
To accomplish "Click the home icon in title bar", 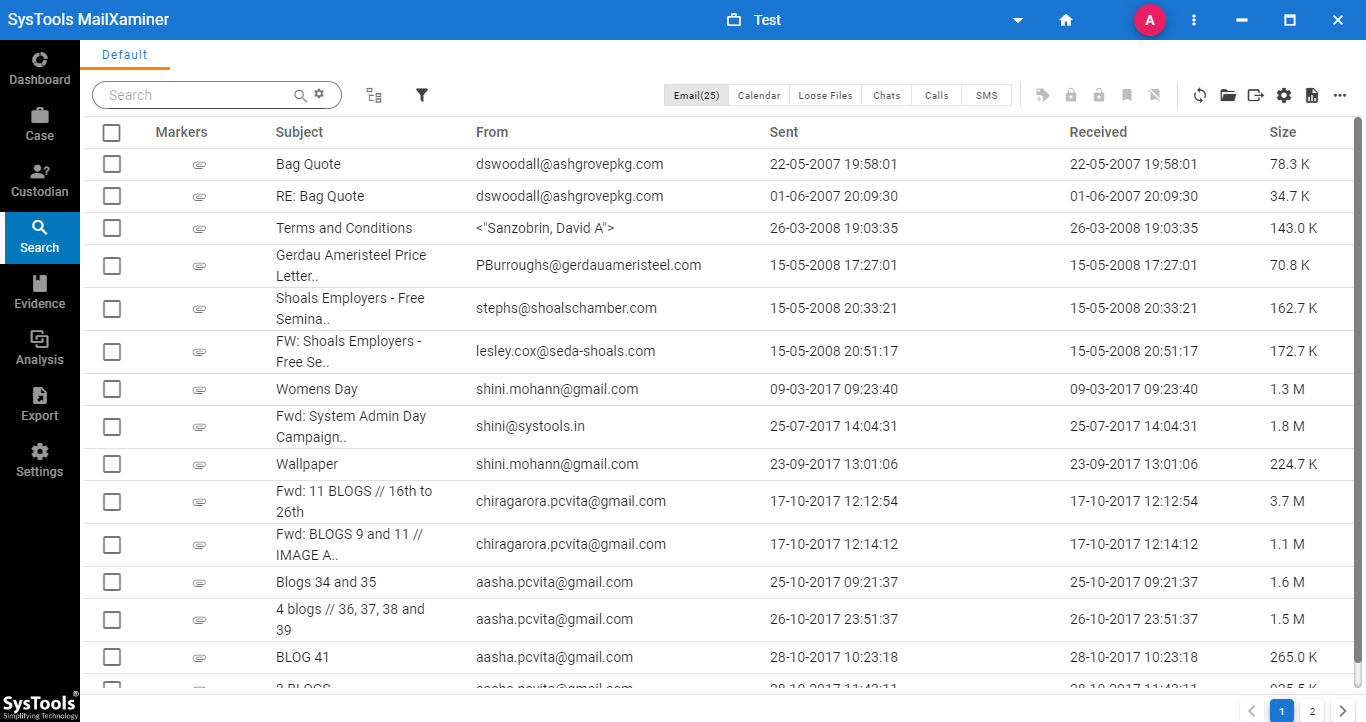I will [x=1066, y=20].
